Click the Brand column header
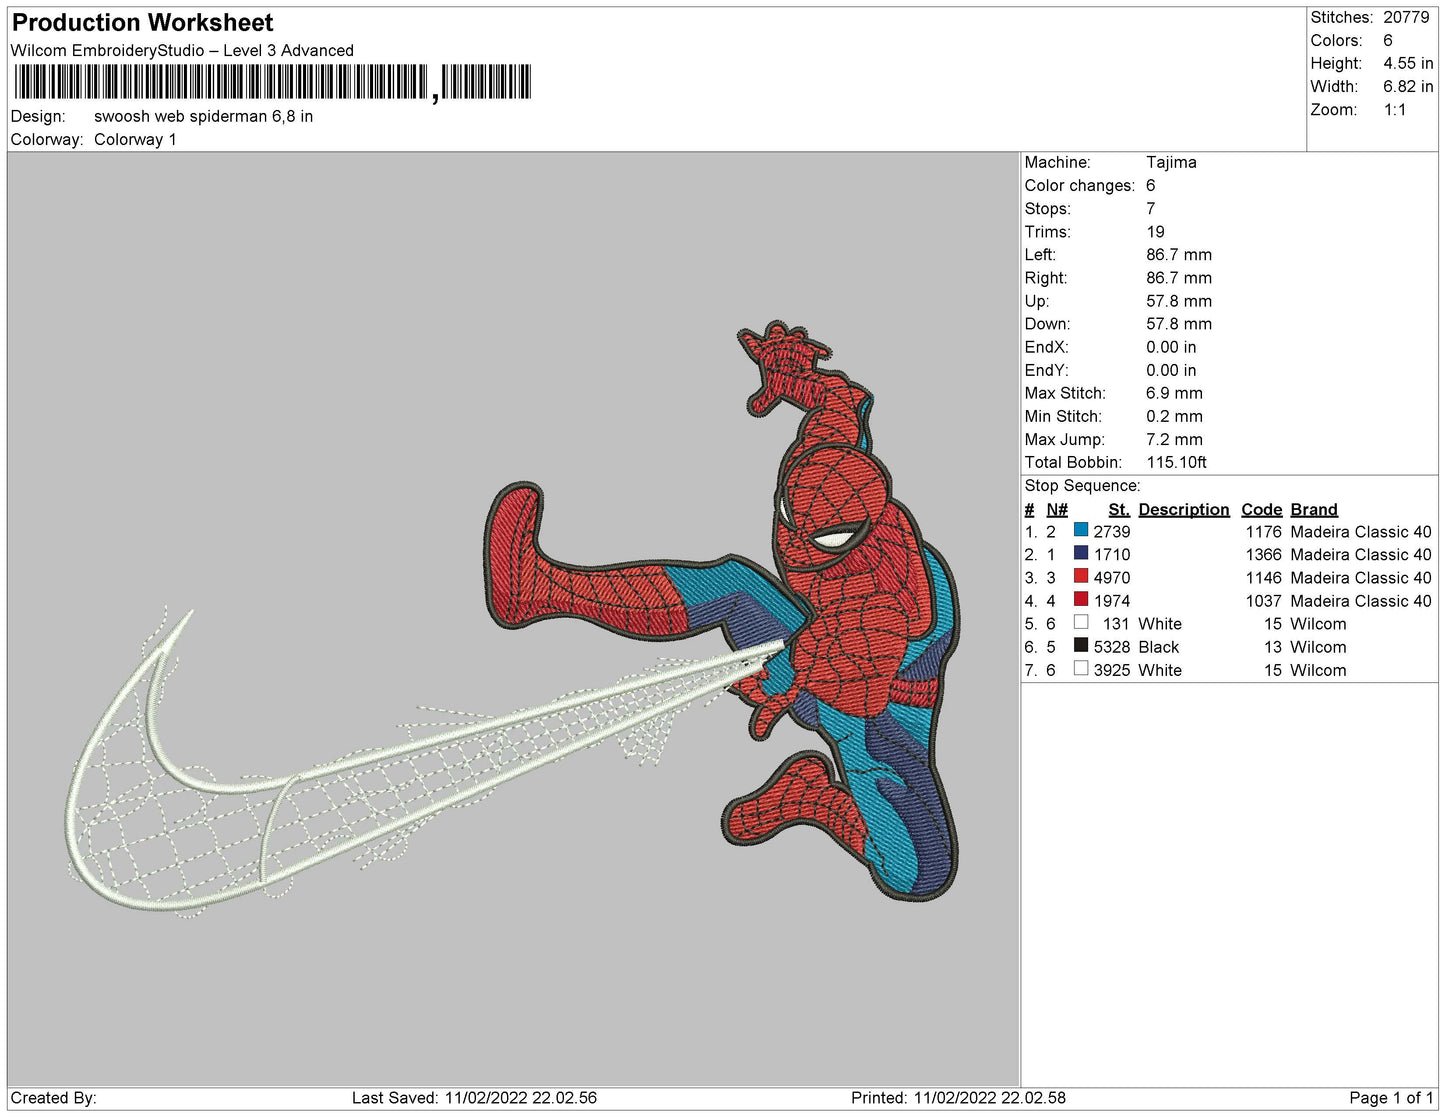The image size is (1445, 1117). click(x=1313, y=509)
